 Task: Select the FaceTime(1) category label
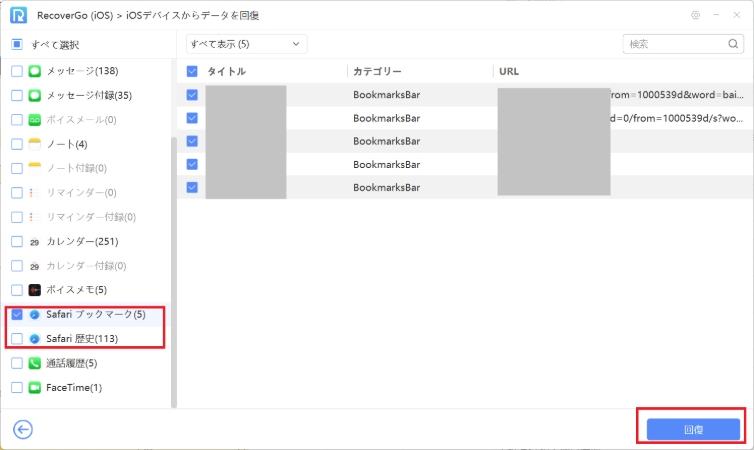74,388
